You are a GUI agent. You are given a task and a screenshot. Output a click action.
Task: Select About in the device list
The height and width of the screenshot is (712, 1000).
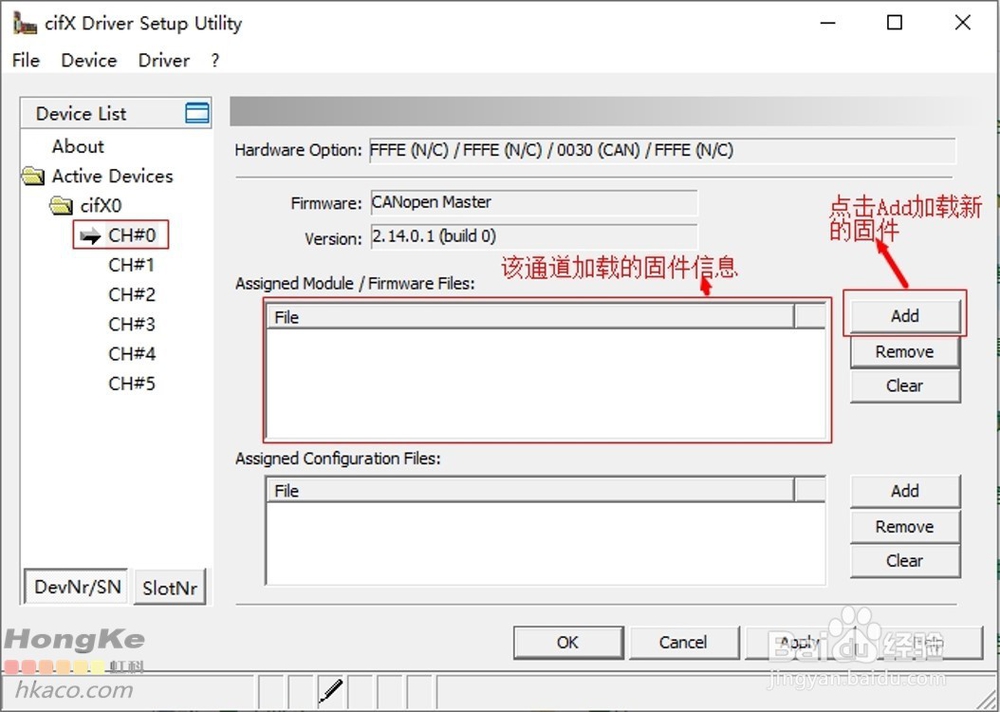(x=78, y=146)
